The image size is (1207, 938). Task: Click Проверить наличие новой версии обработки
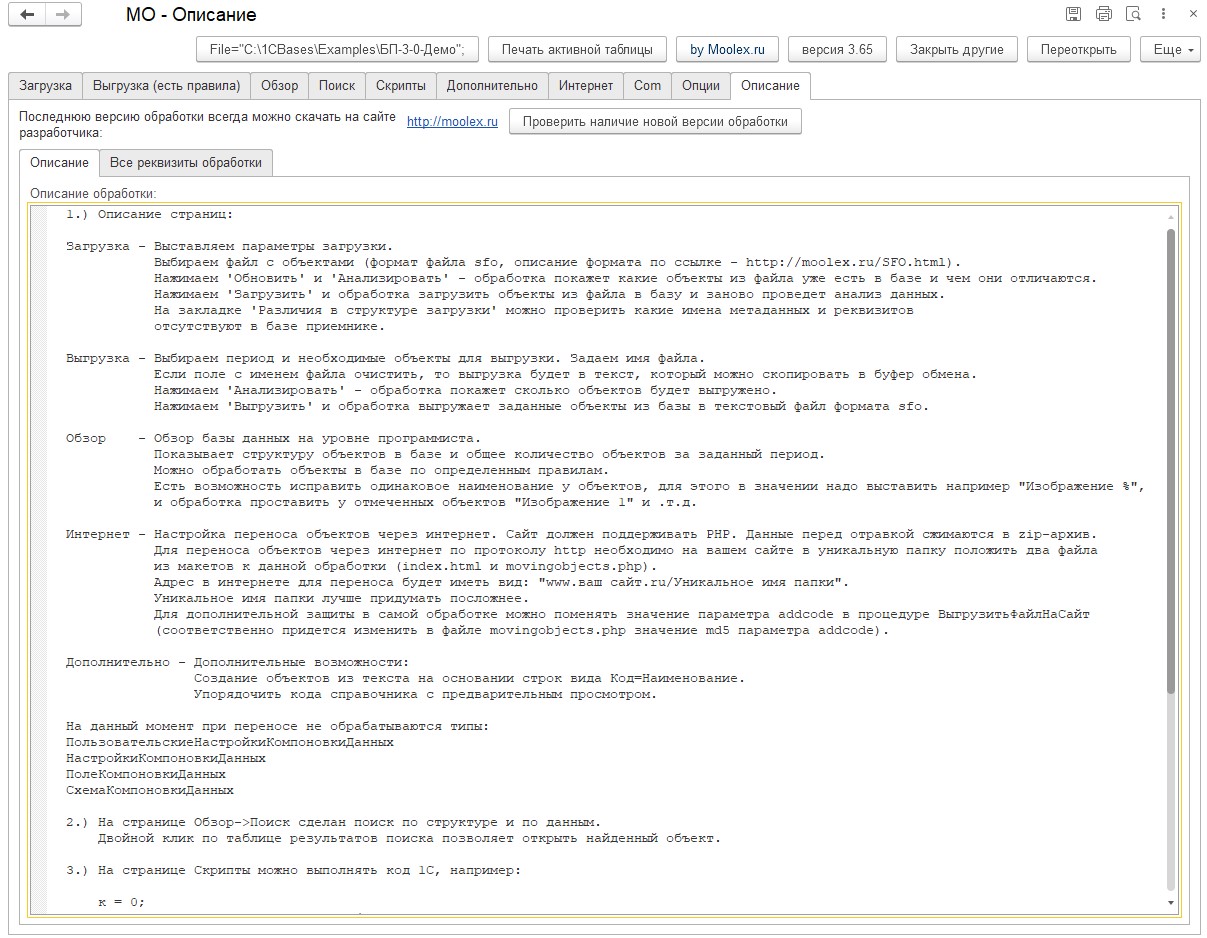point(655,122)
